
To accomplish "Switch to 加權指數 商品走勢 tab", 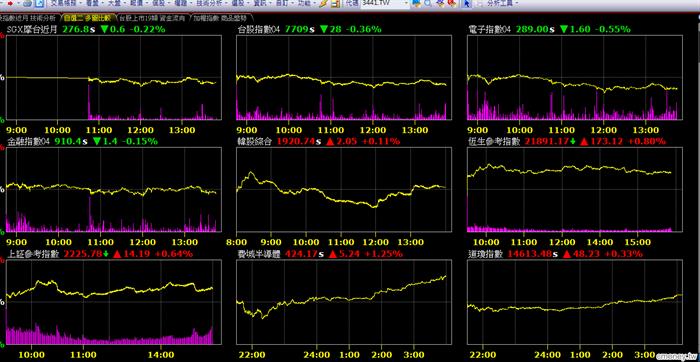I will (x=220, y=18).
